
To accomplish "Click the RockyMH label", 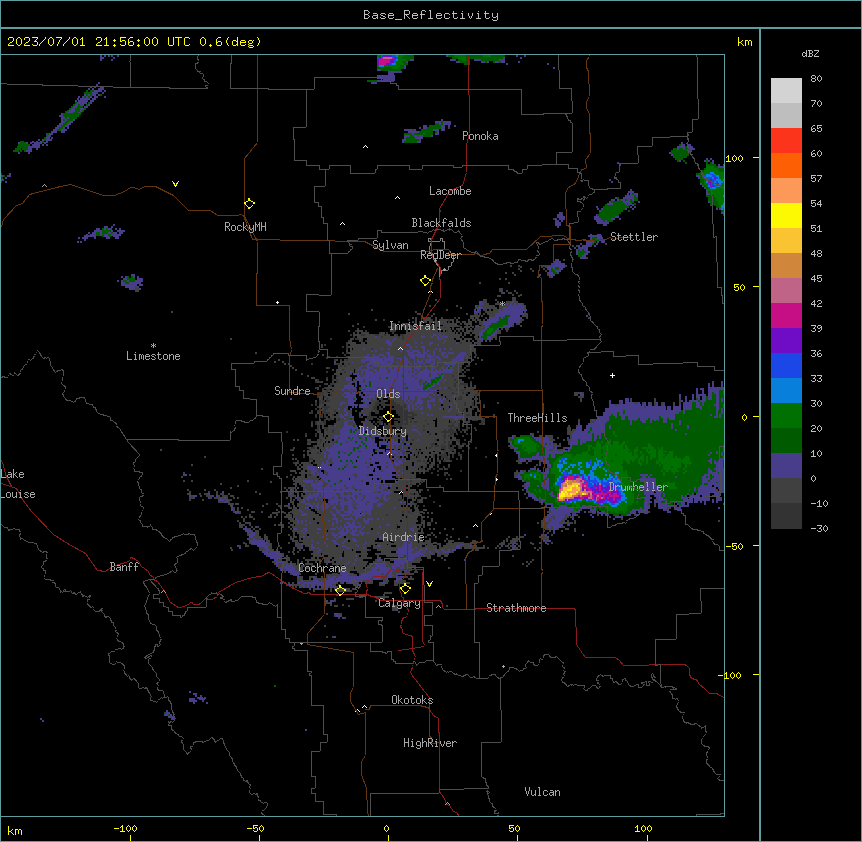I will point(245,227).
